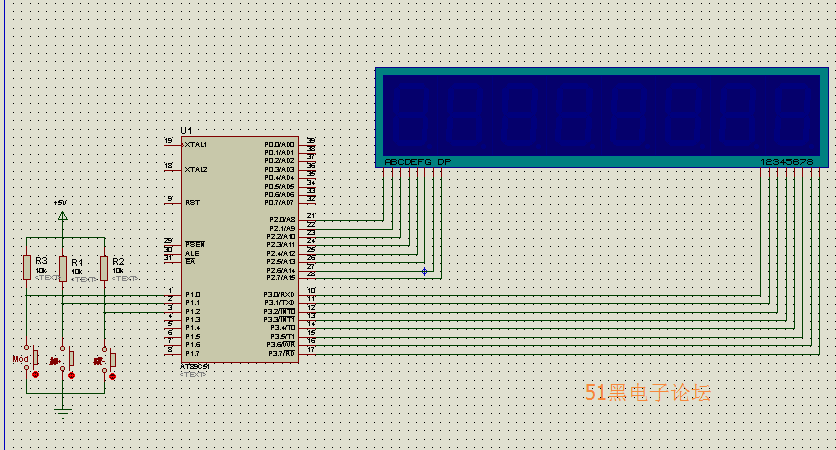Click the P3.0/RXD pin label
836x450 pixels.
click(279, 294)
